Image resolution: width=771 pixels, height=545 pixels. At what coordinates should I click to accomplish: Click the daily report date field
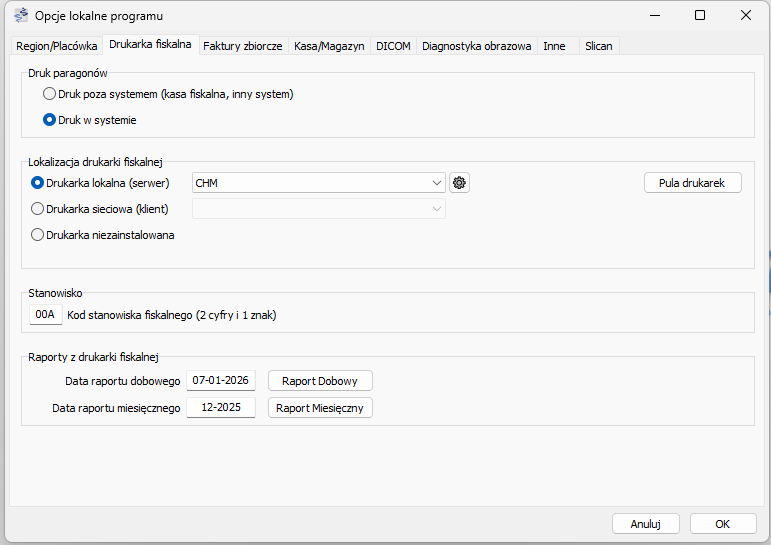tap(221, 381)
